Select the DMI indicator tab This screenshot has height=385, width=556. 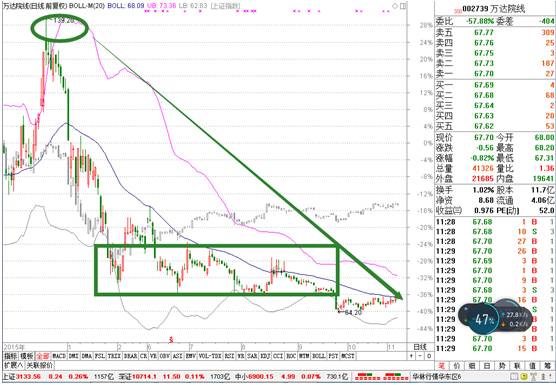pyautogui.click(x=73, y=356)
